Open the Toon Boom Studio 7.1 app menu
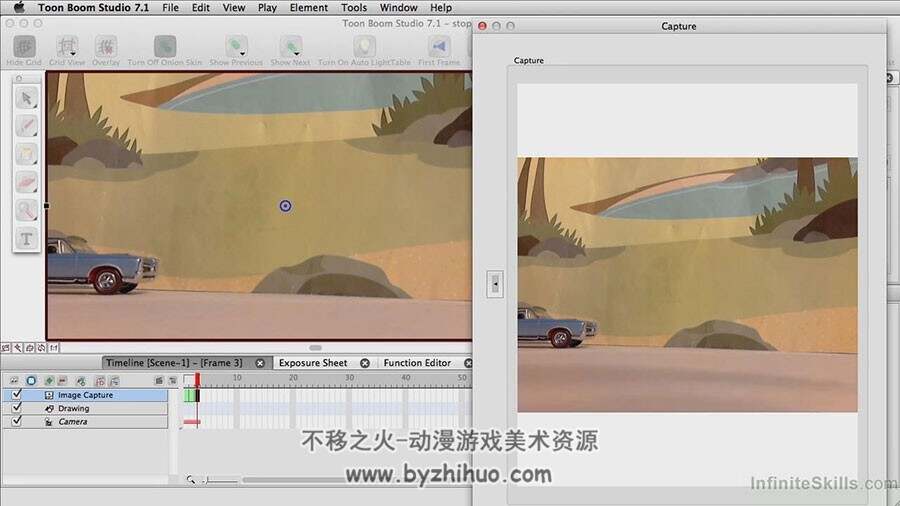The height and width of the screenshot is (506, 900). tap(93, 7)
